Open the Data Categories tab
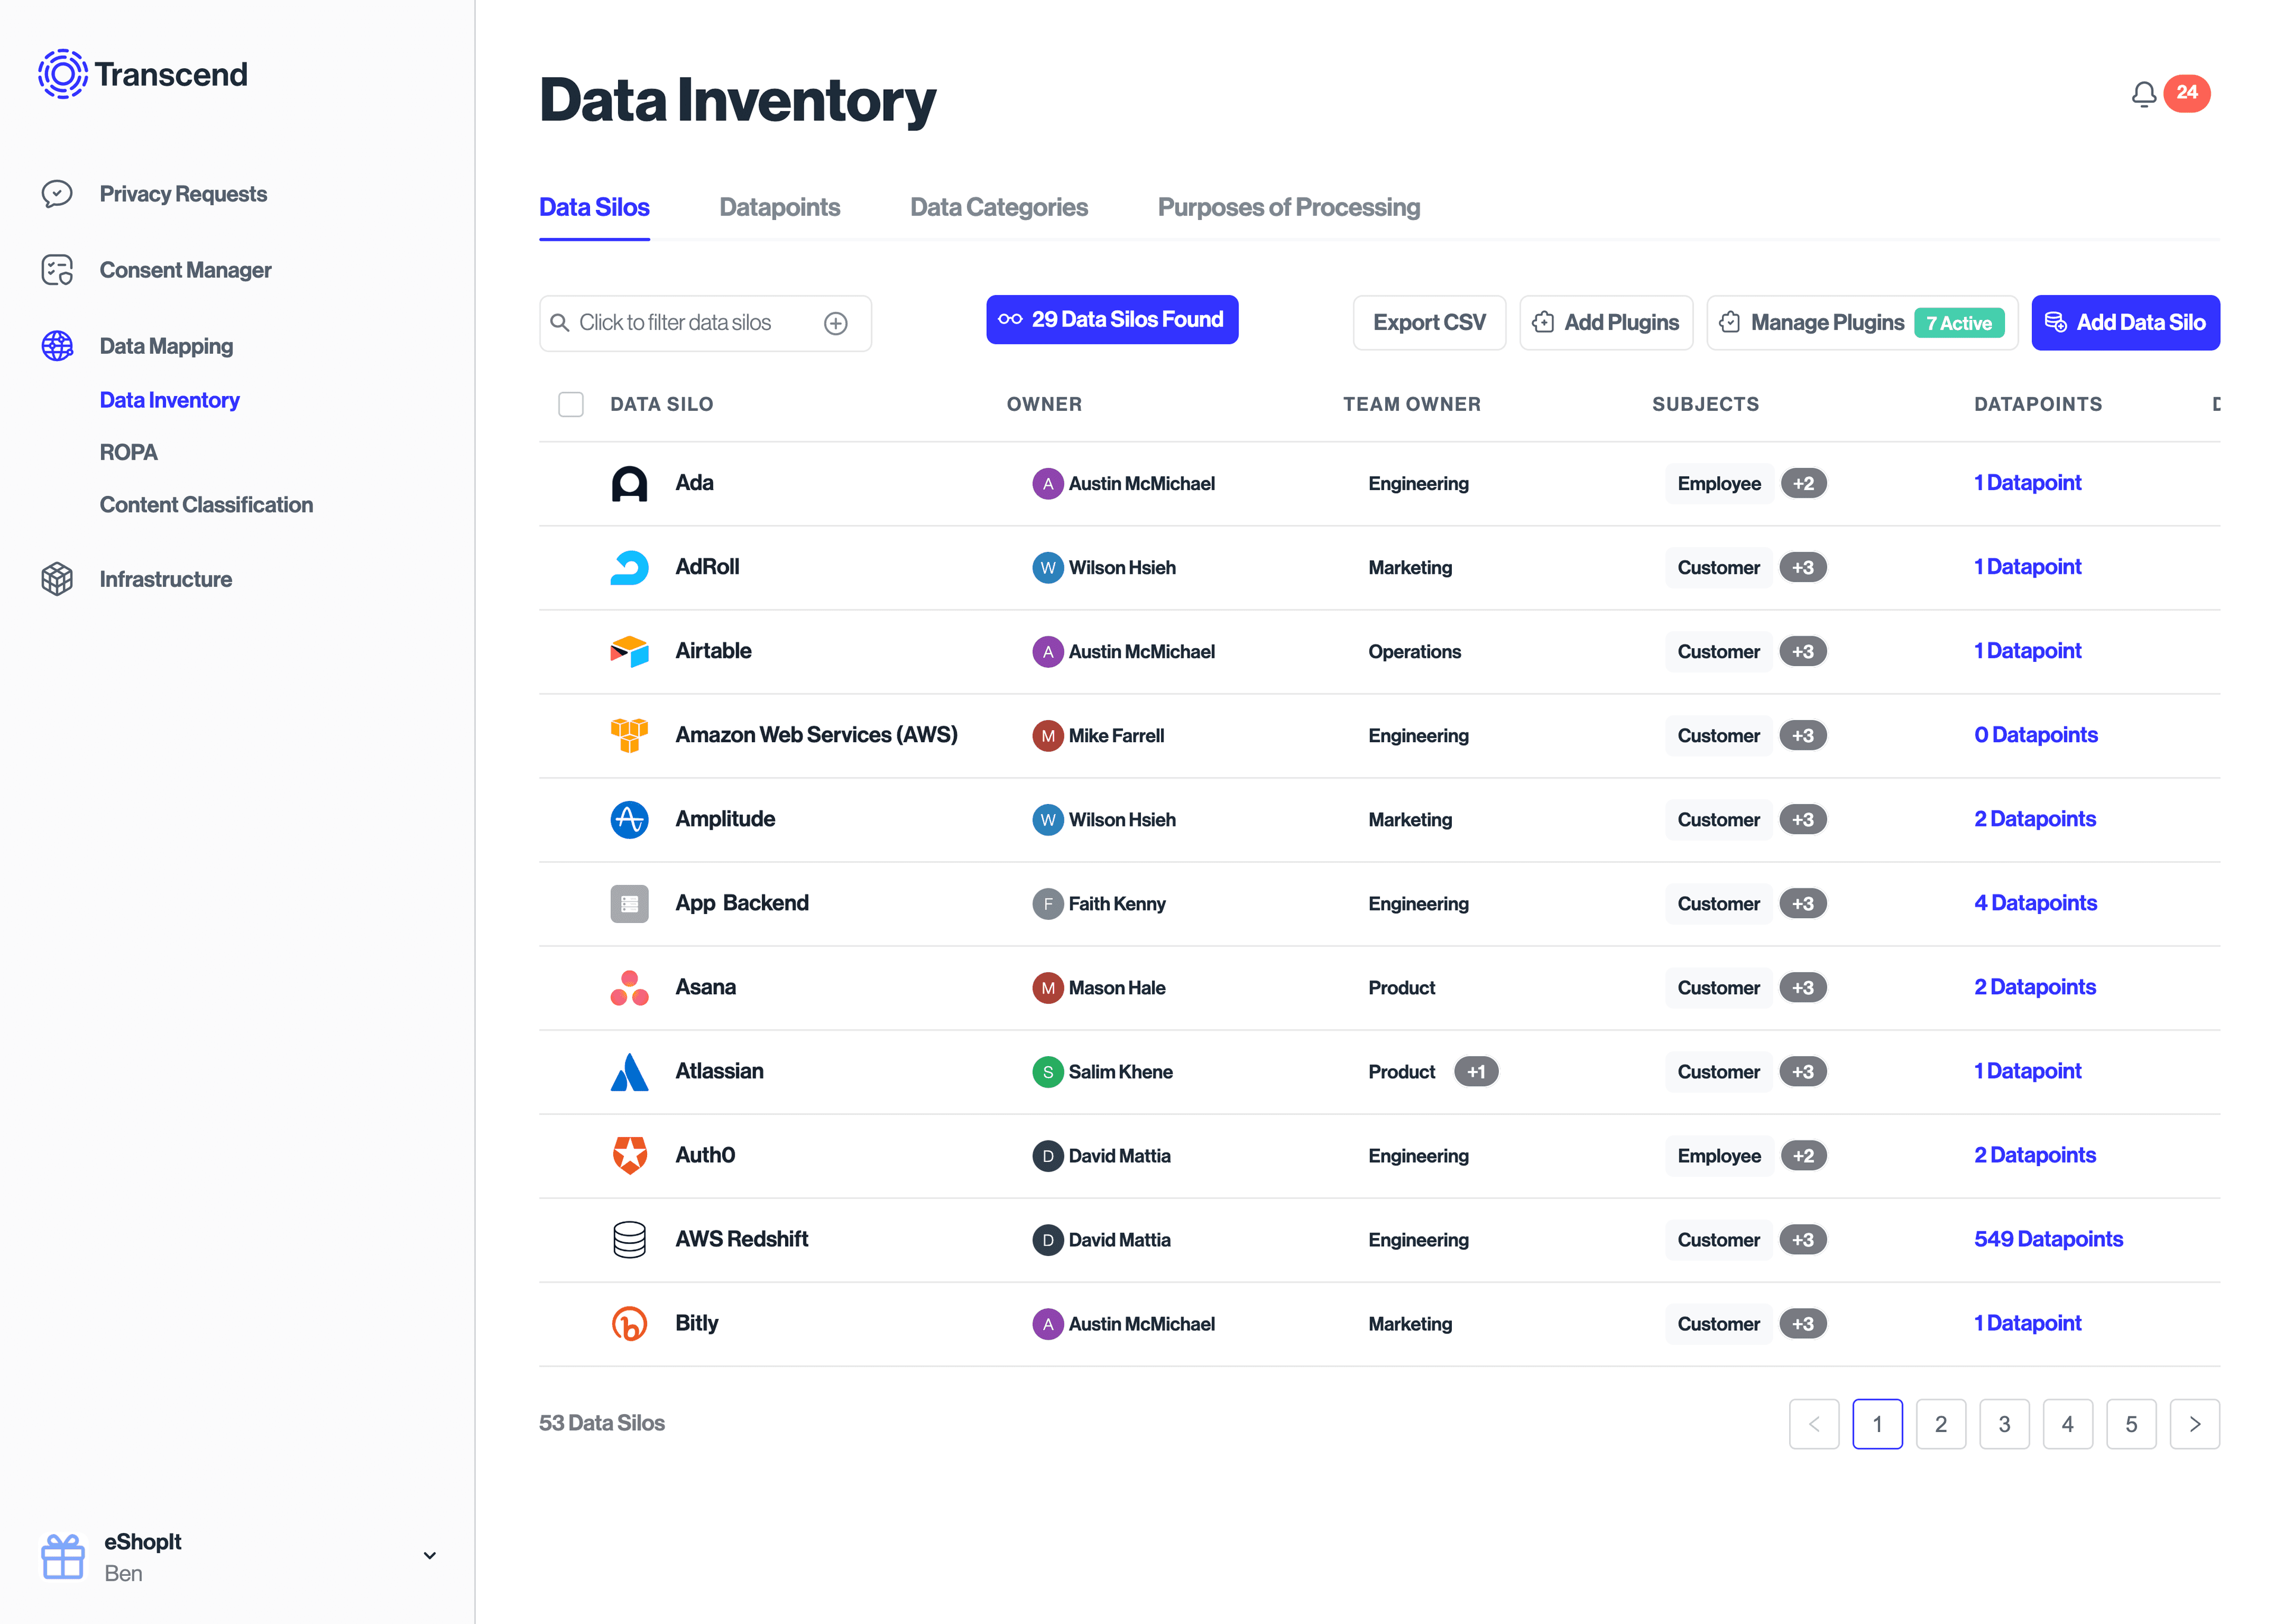The width and height of the screenshot is (2284, 1624). coord(998,207)
